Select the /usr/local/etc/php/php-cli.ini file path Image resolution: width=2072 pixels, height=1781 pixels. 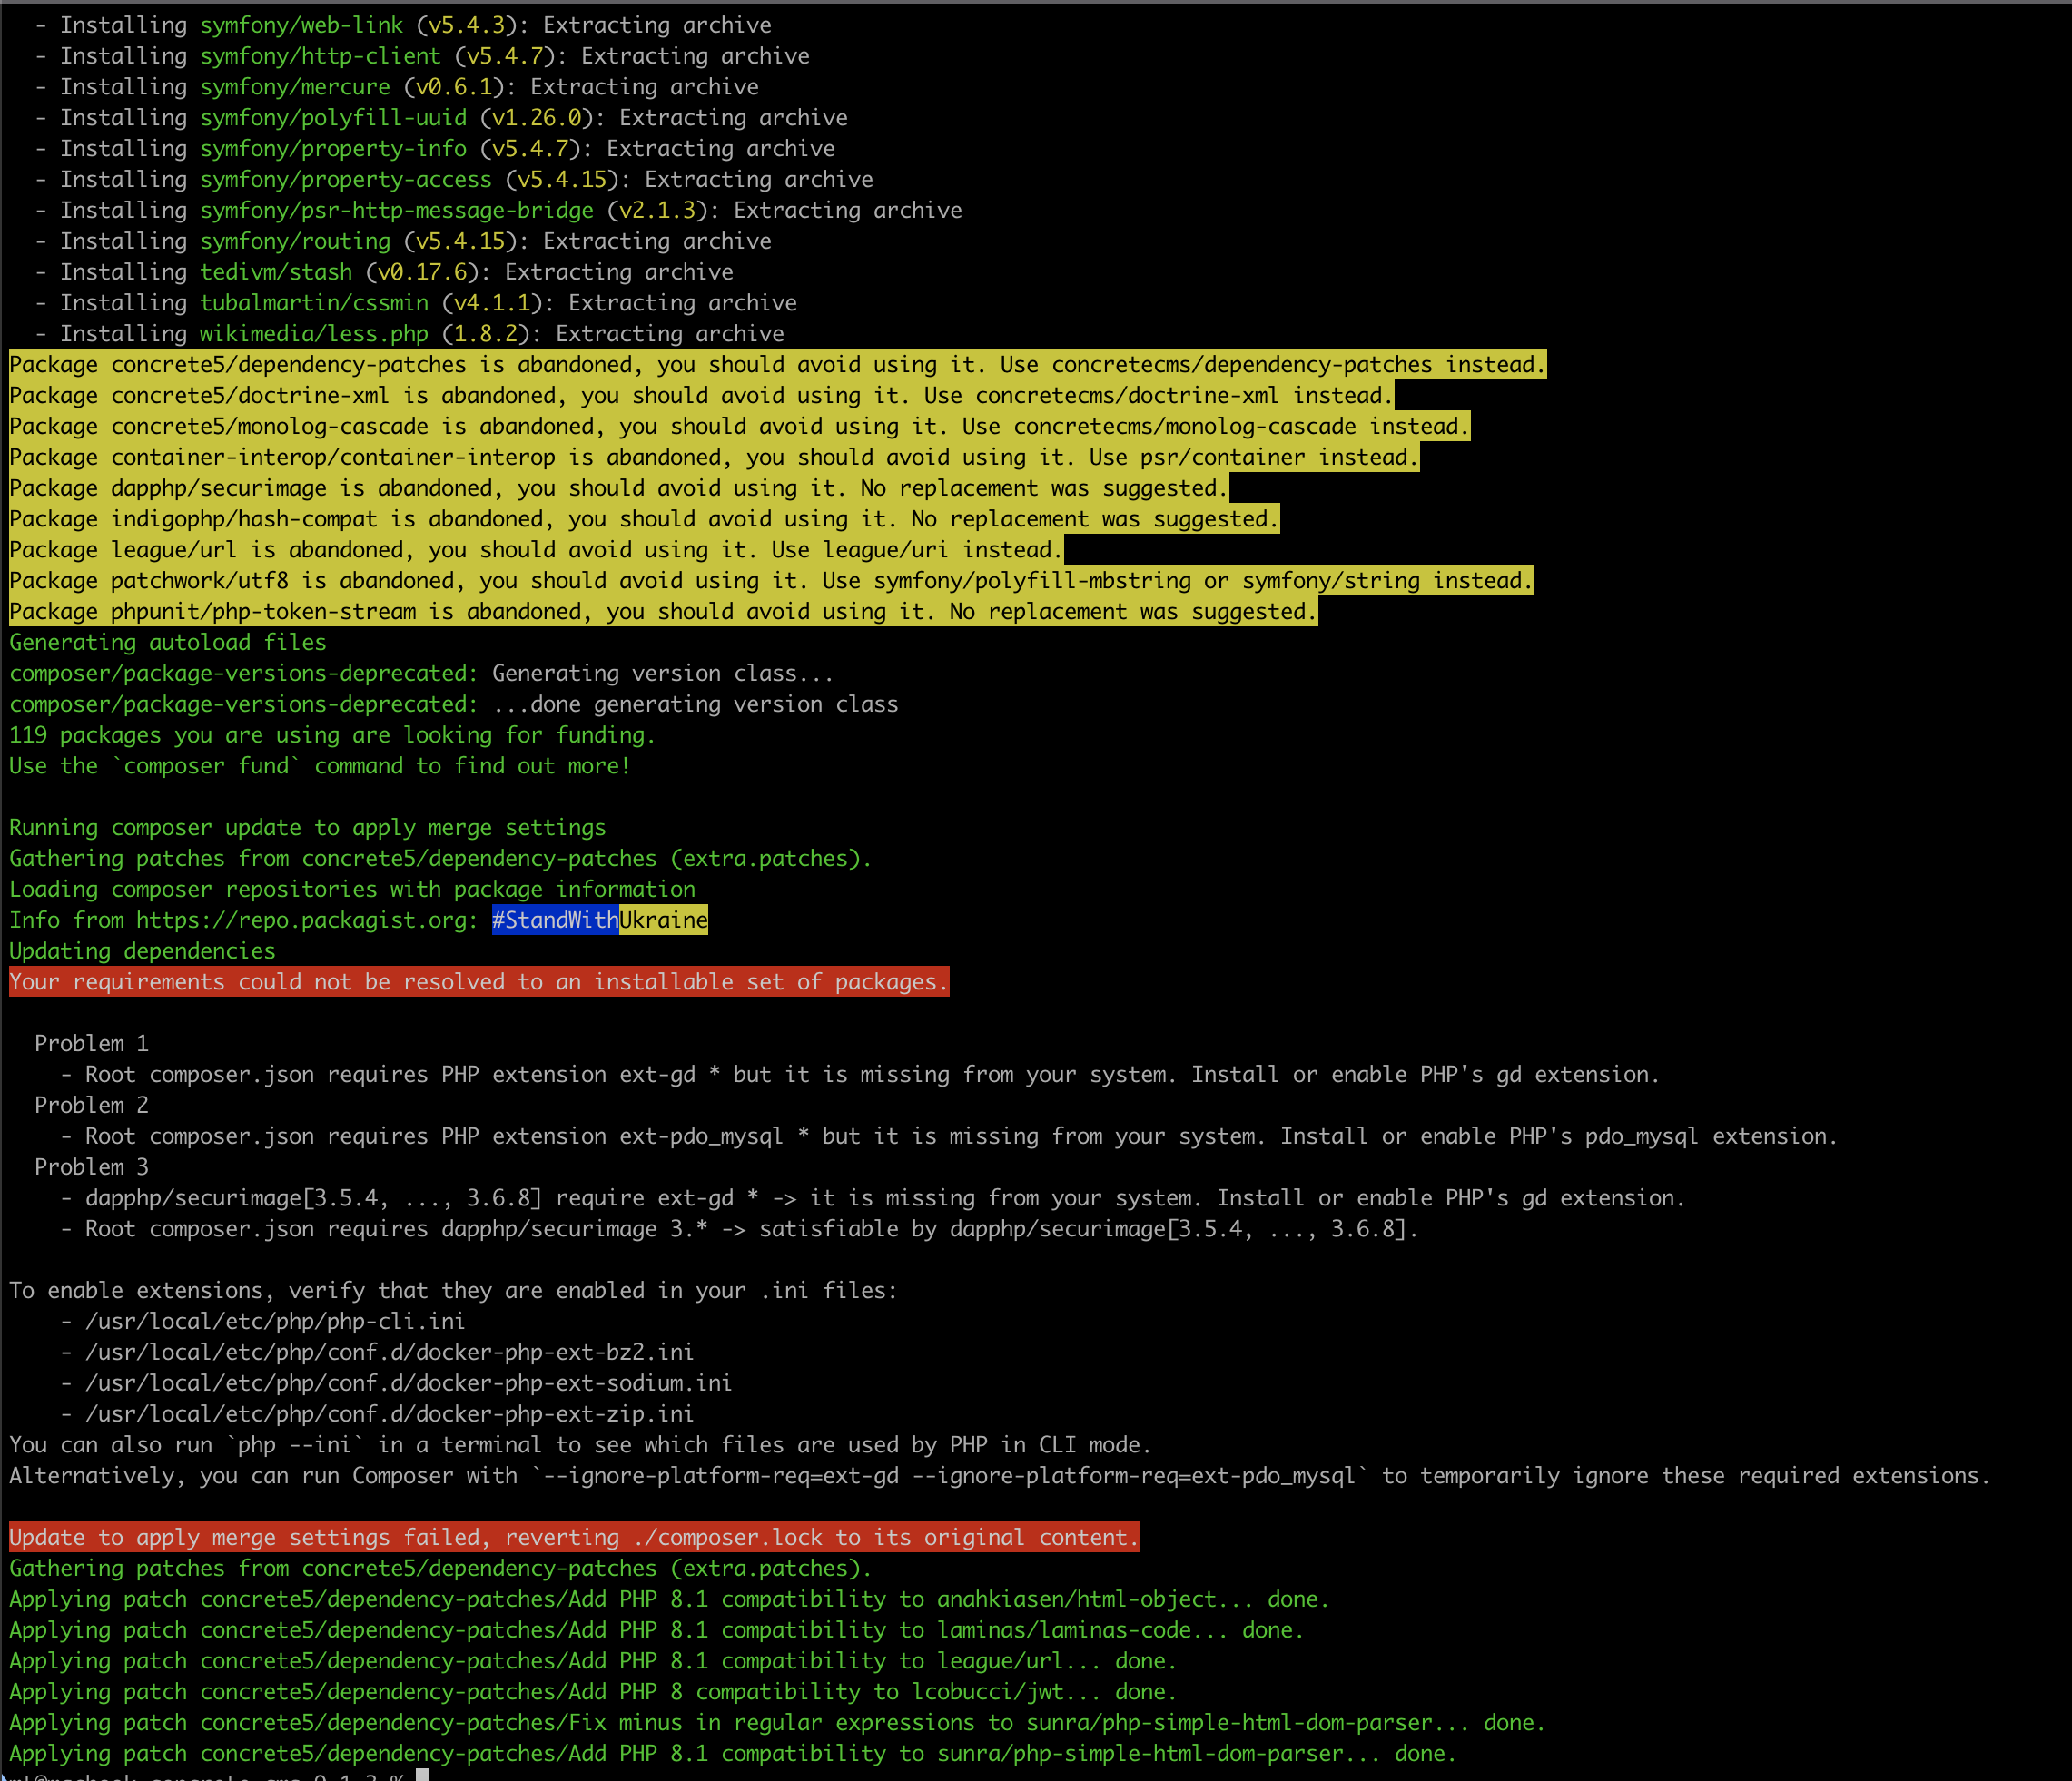[273, 1321]
